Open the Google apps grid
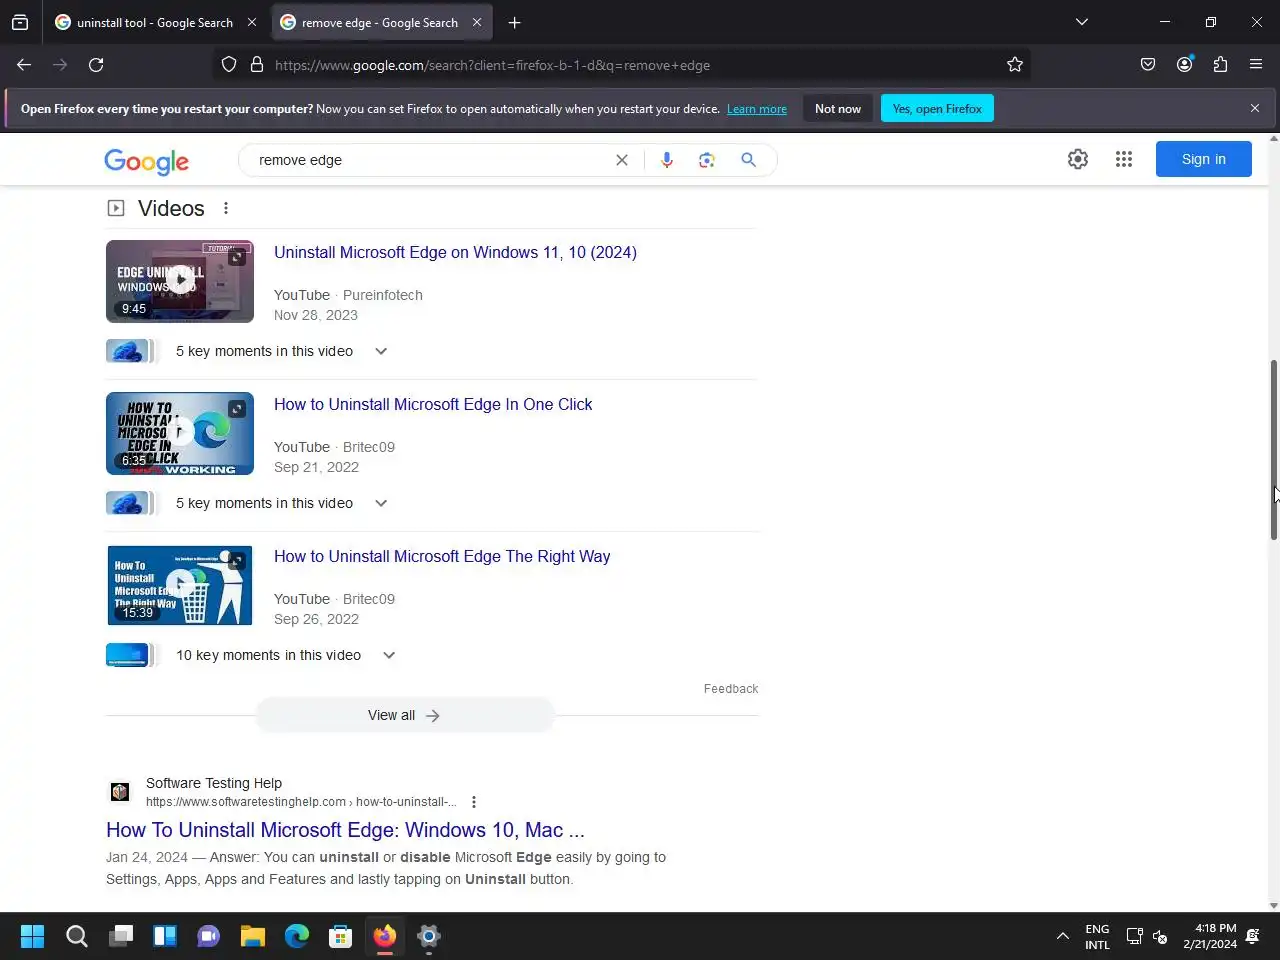 tap(1124, 159)
